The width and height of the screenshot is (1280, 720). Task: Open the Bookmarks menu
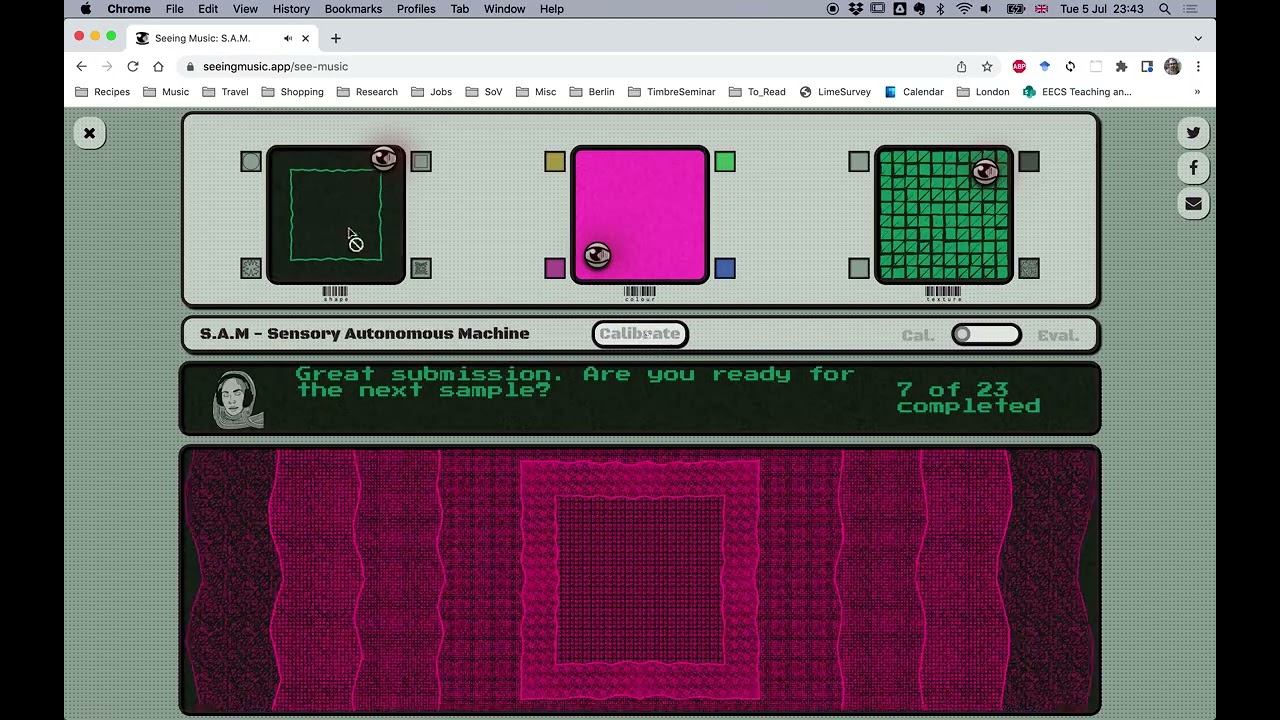(x=353, y=9)
